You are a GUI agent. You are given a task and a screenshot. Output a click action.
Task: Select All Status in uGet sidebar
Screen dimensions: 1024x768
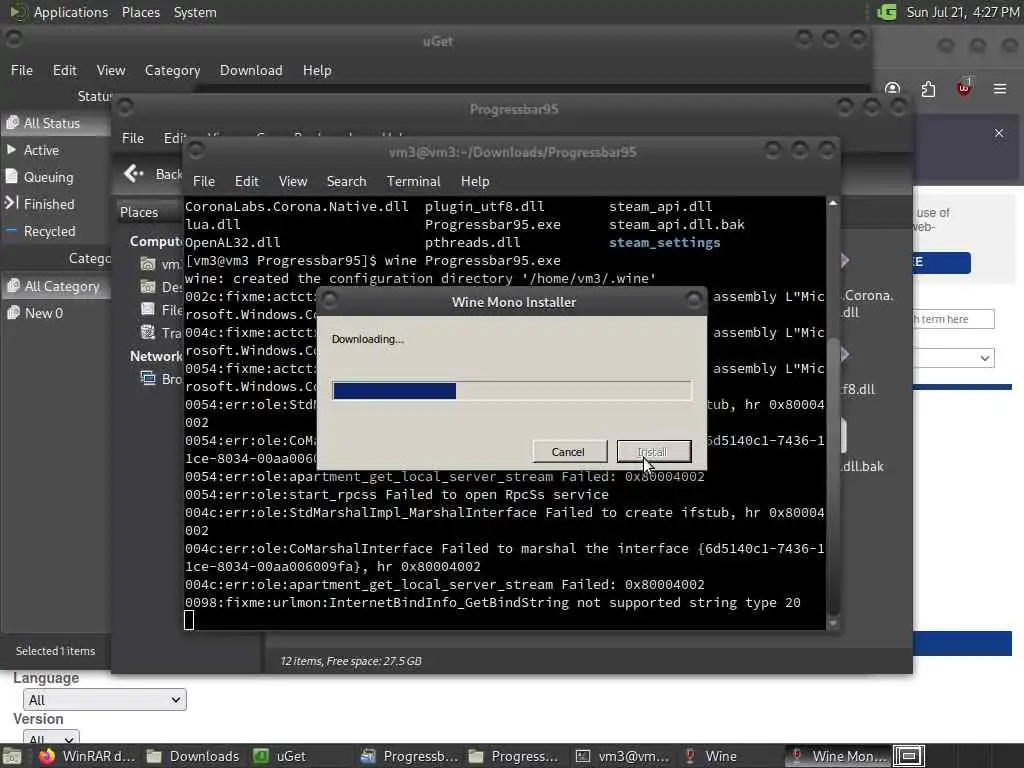[x=56, y=123]
